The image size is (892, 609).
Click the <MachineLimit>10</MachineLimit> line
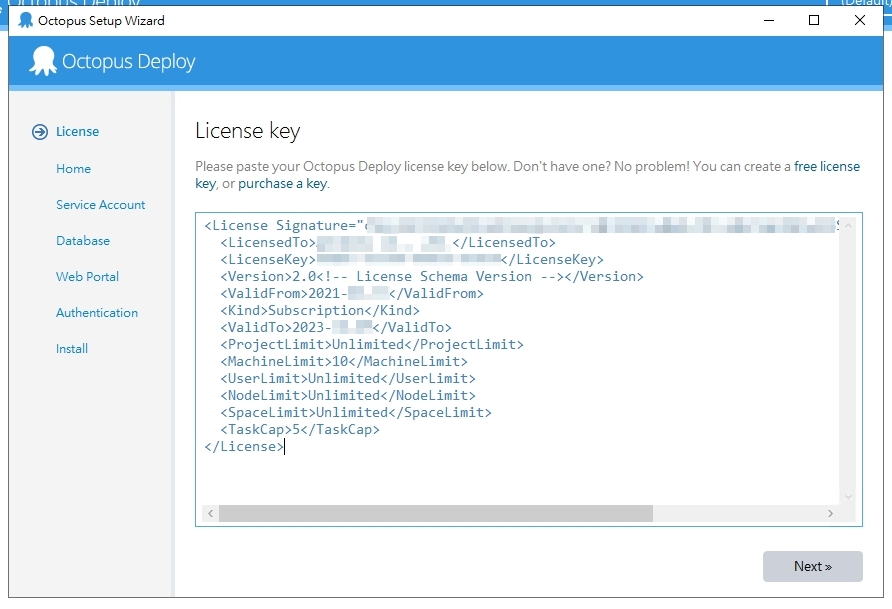click(x=344, y=362)
